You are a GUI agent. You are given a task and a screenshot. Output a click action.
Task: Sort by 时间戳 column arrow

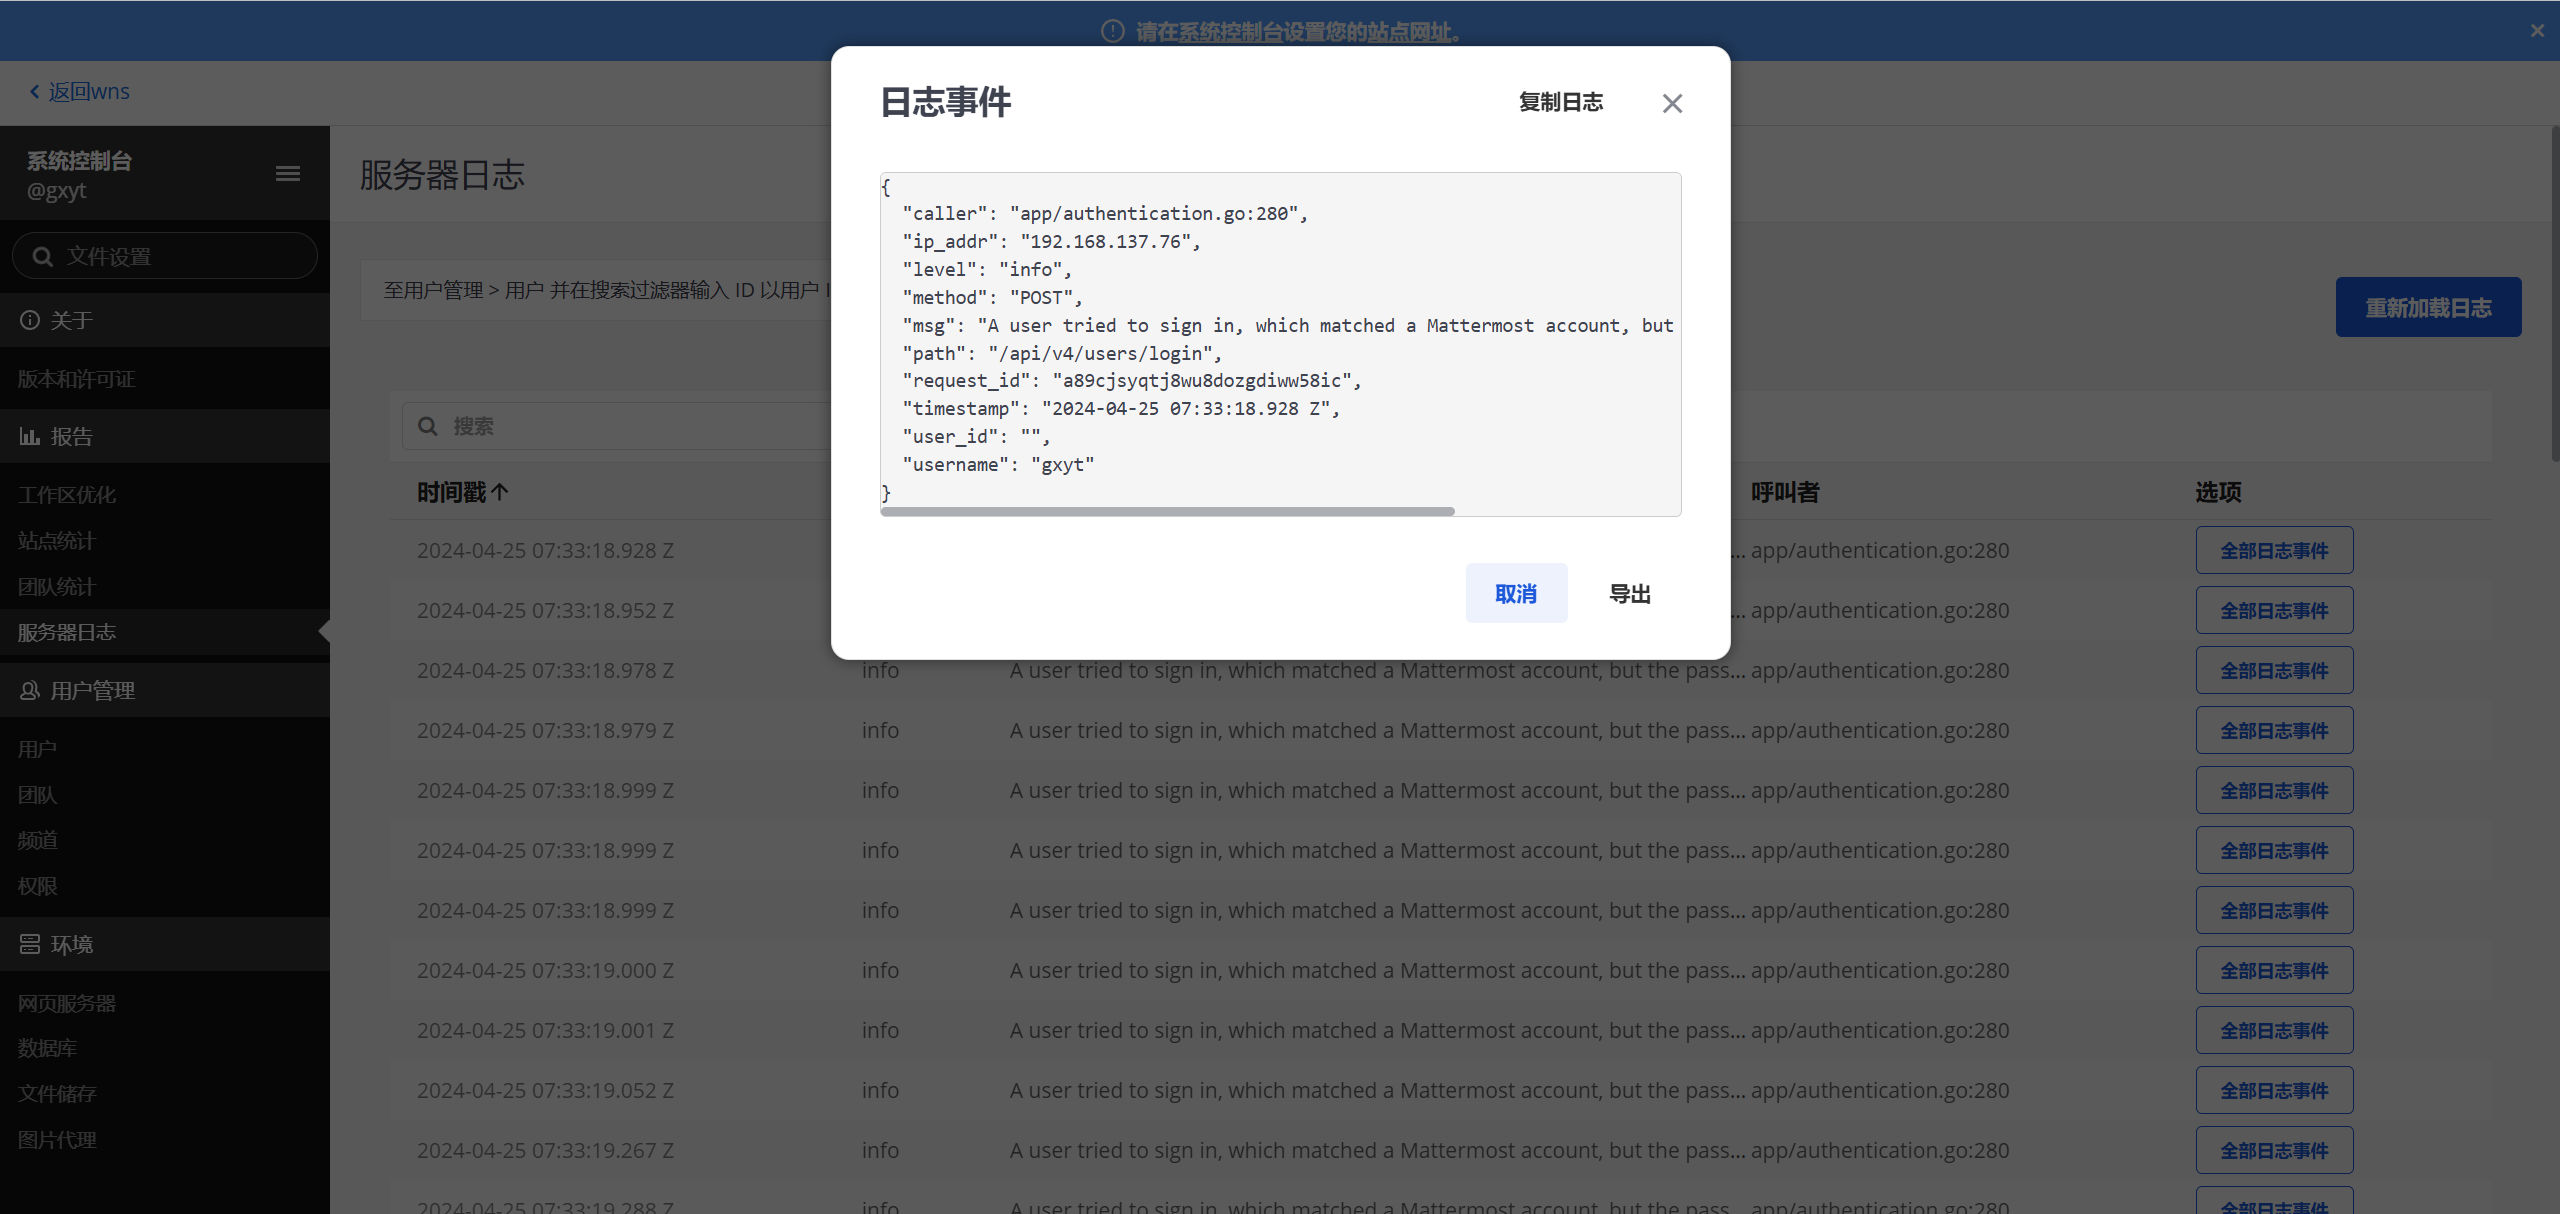[500, 492]
